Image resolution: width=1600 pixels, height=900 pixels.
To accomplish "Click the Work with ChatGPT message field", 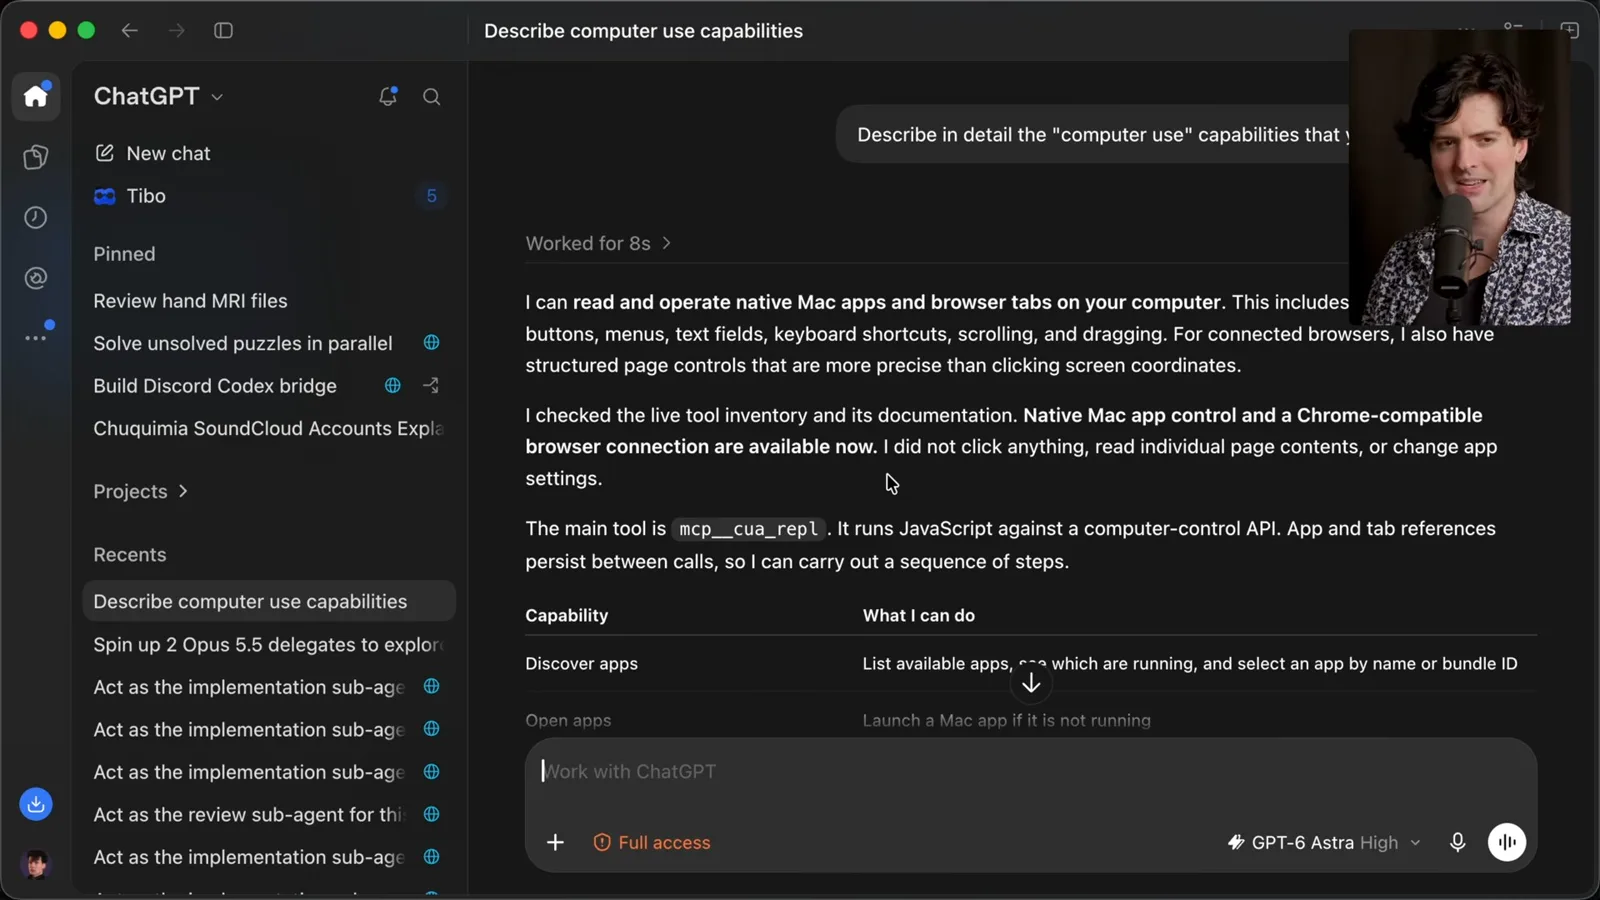I will (1030, 771).
